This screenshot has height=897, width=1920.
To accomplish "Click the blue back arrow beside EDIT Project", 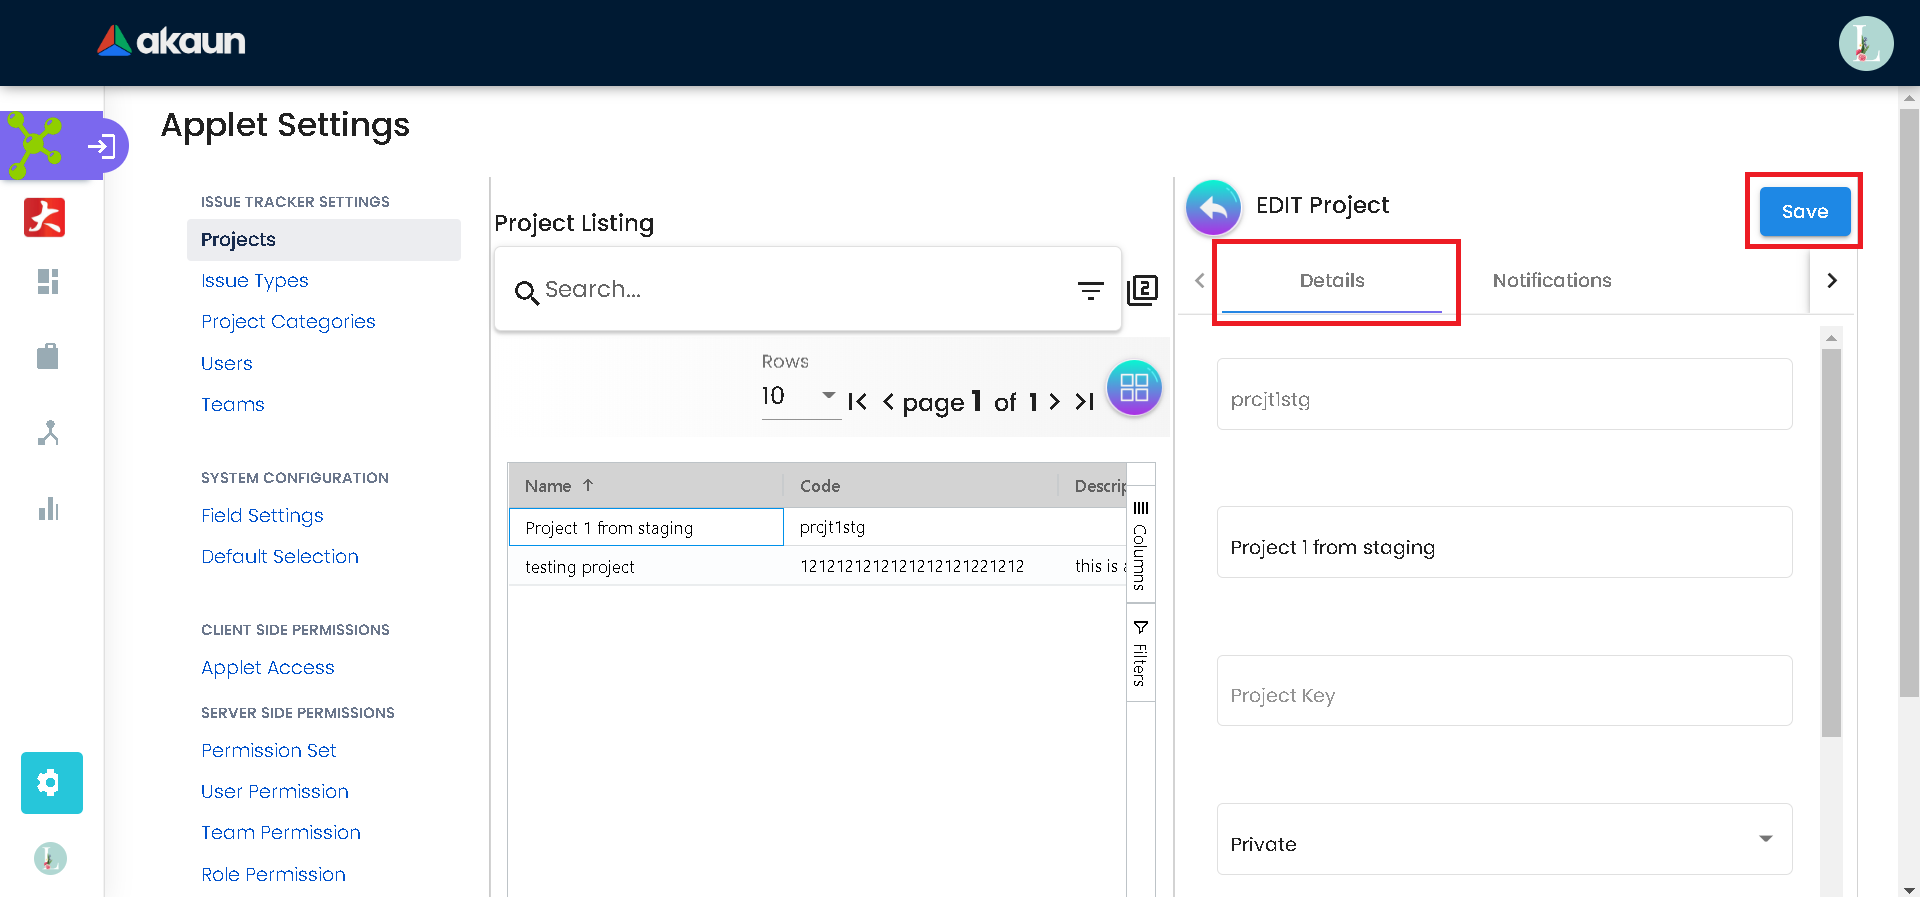I will [x=1213, y=207].
